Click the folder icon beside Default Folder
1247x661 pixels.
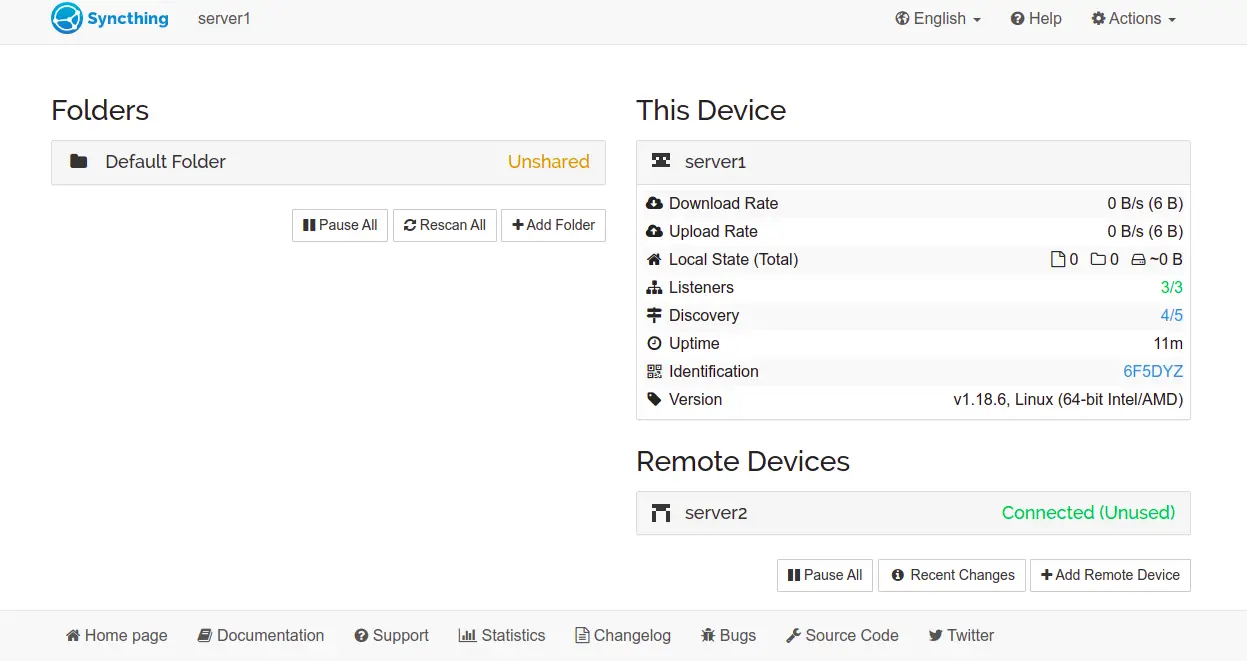79,161
